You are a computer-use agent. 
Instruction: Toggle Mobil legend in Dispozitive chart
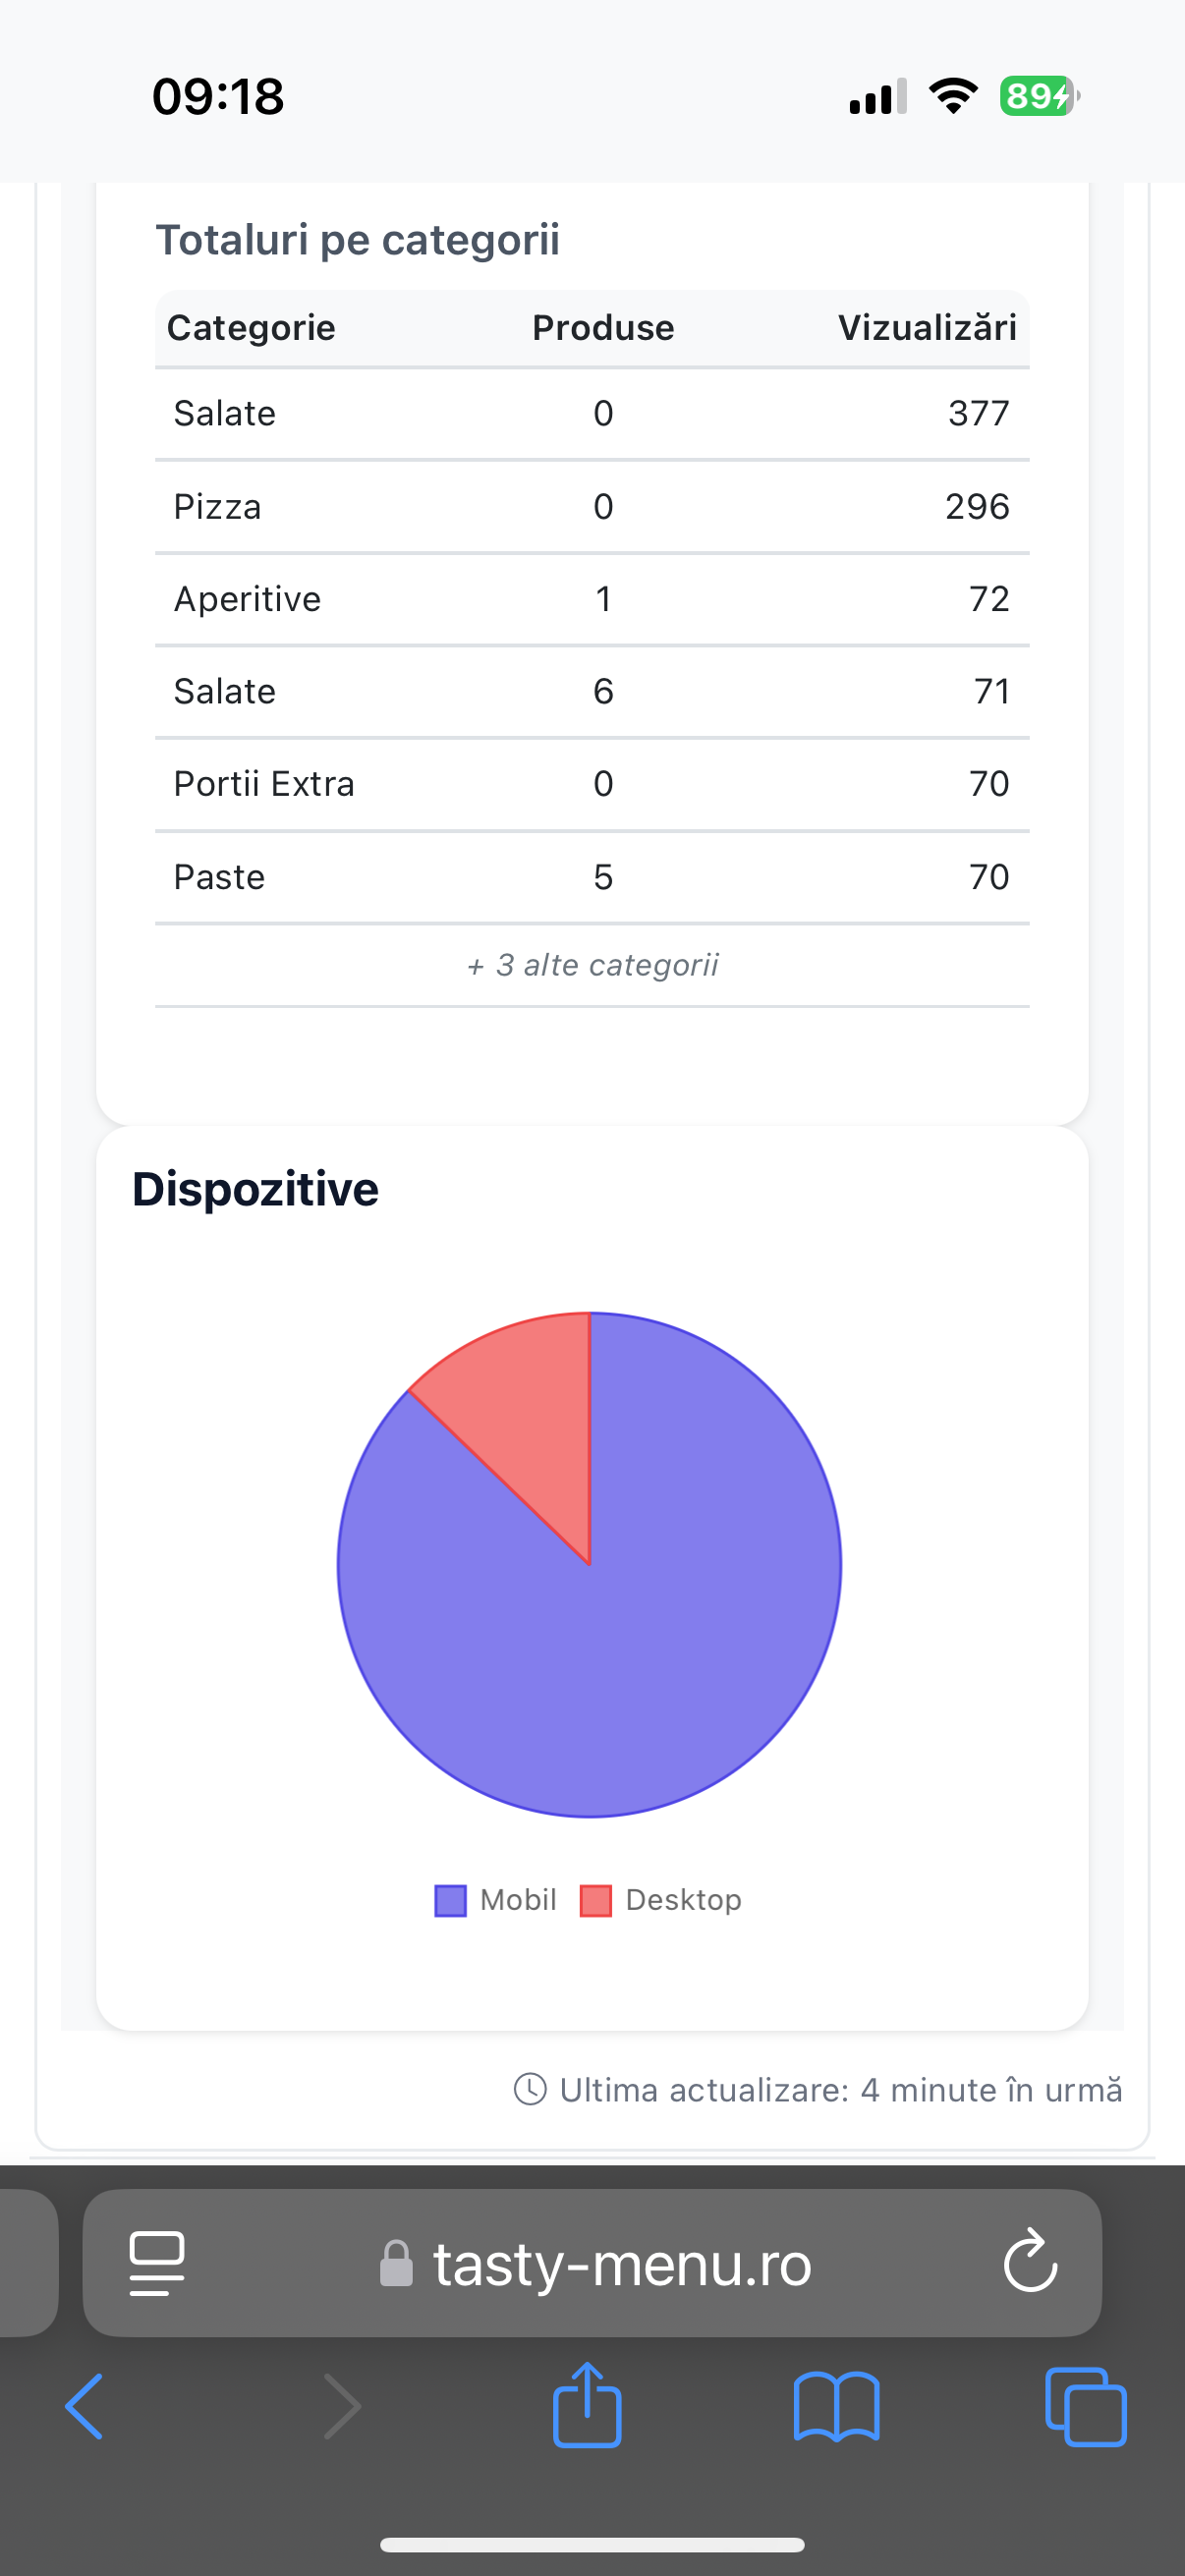click(x=496, y=1900)
